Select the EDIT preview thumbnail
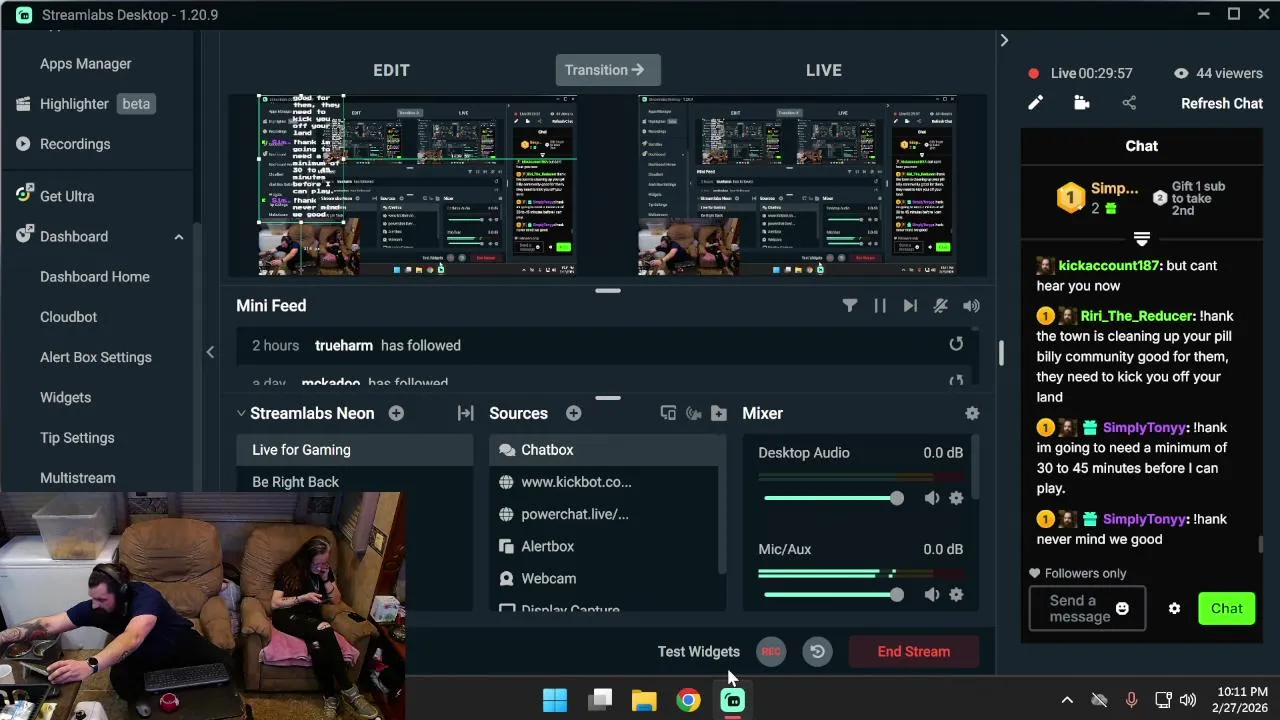 pyautogui.click(x=417, y=185)
